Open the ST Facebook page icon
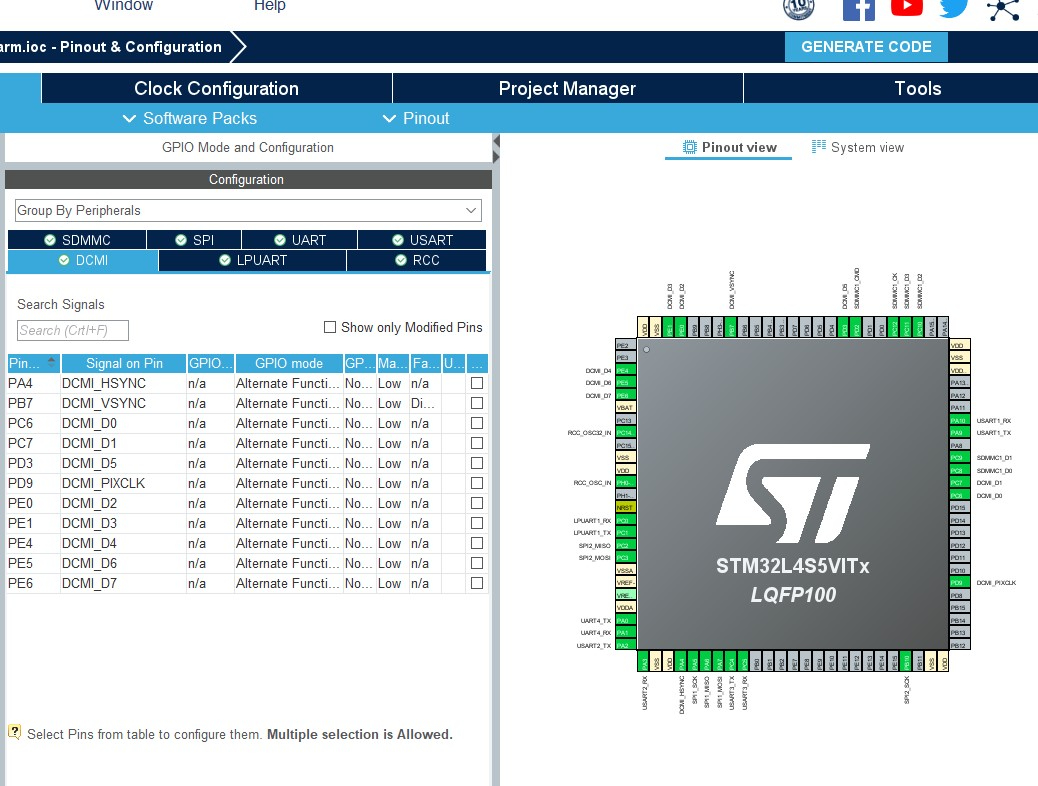This screenshot has width=1038, height=786. point(859,9)
